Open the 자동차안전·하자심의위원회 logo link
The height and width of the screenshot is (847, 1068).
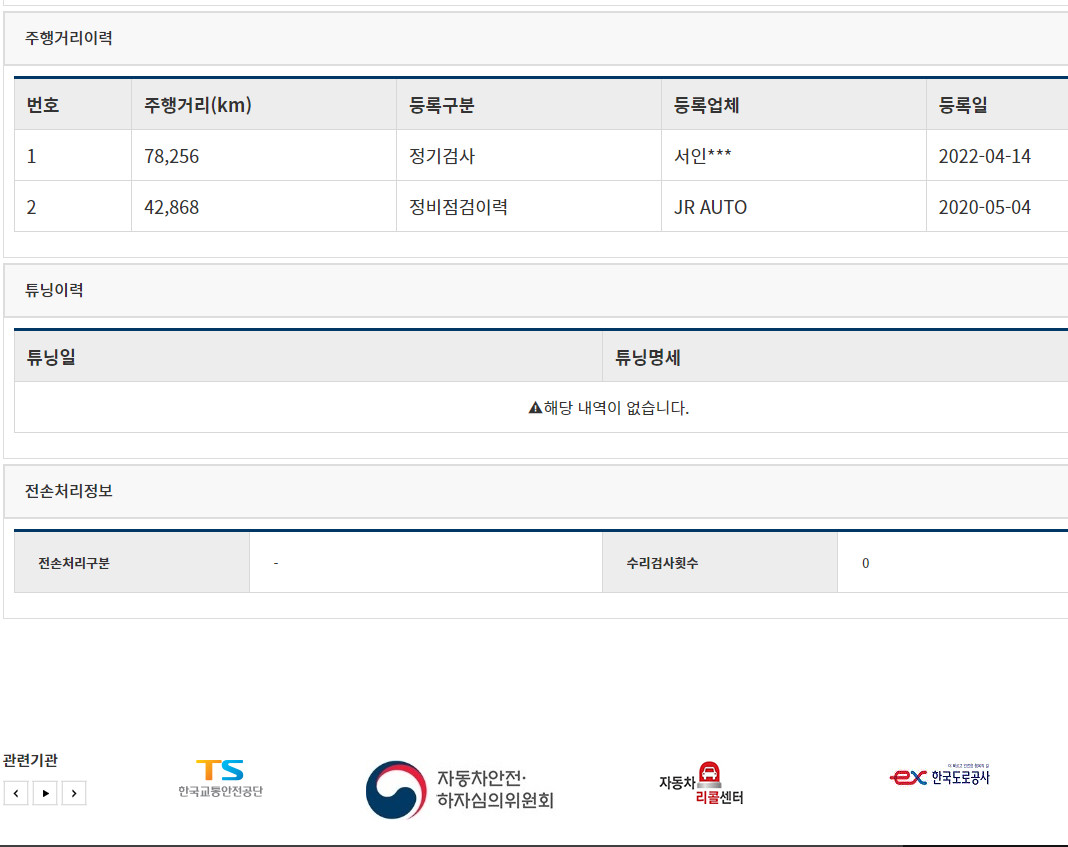pyautogui.click(x=460, y=790)
